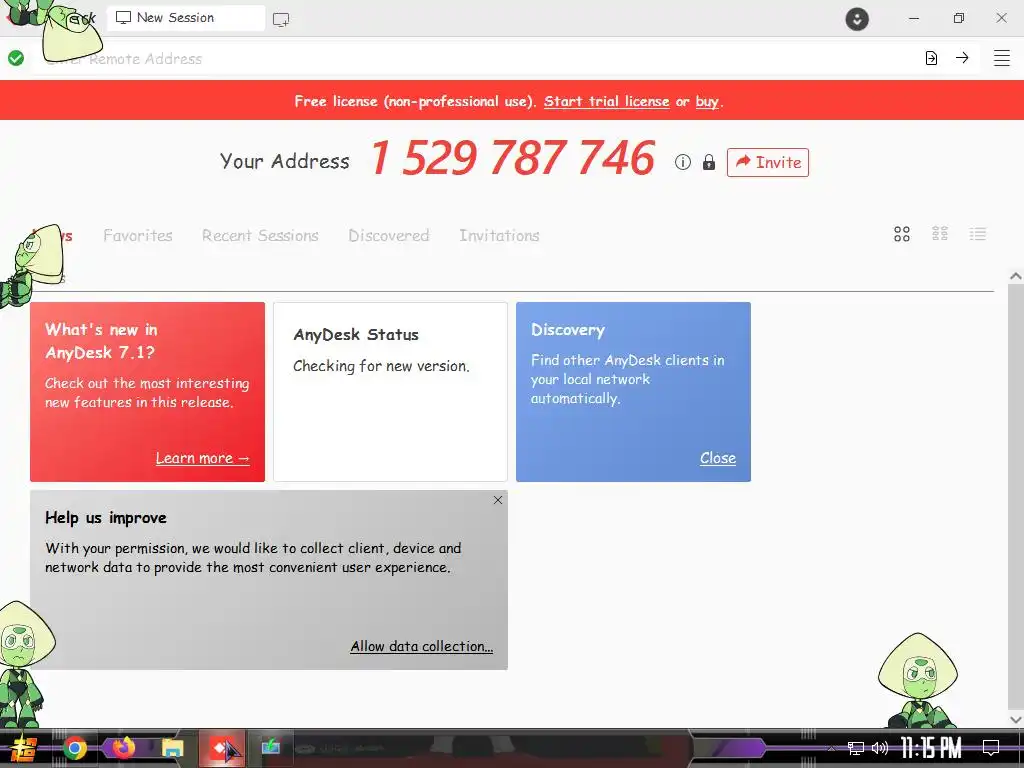Open the notification center icon

pyautogui.click(x=991, y=748)
